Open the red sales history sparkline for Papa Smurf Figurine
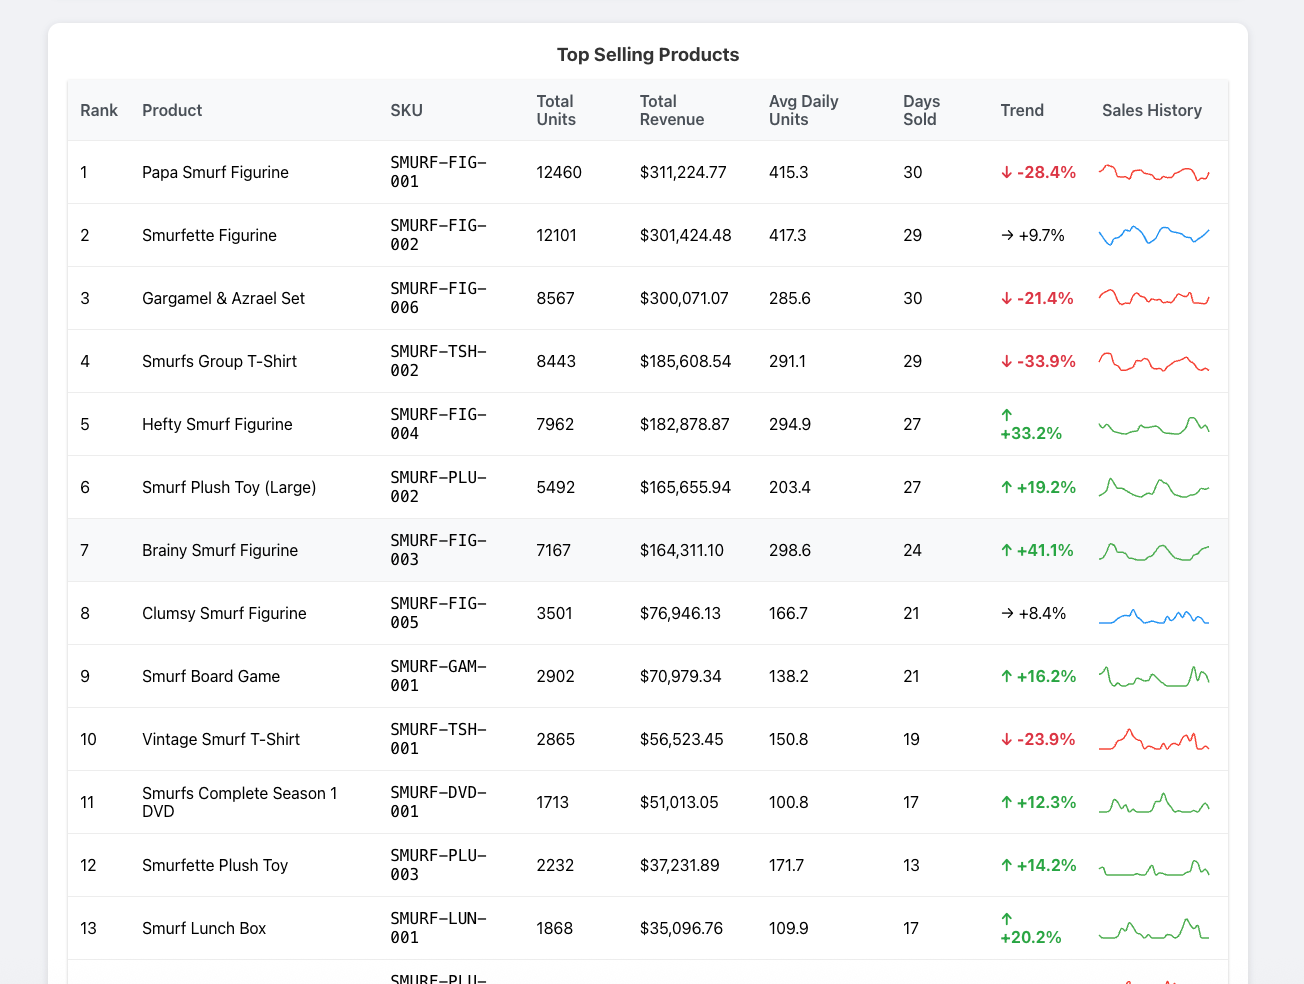 click(x=1153, y=172)
